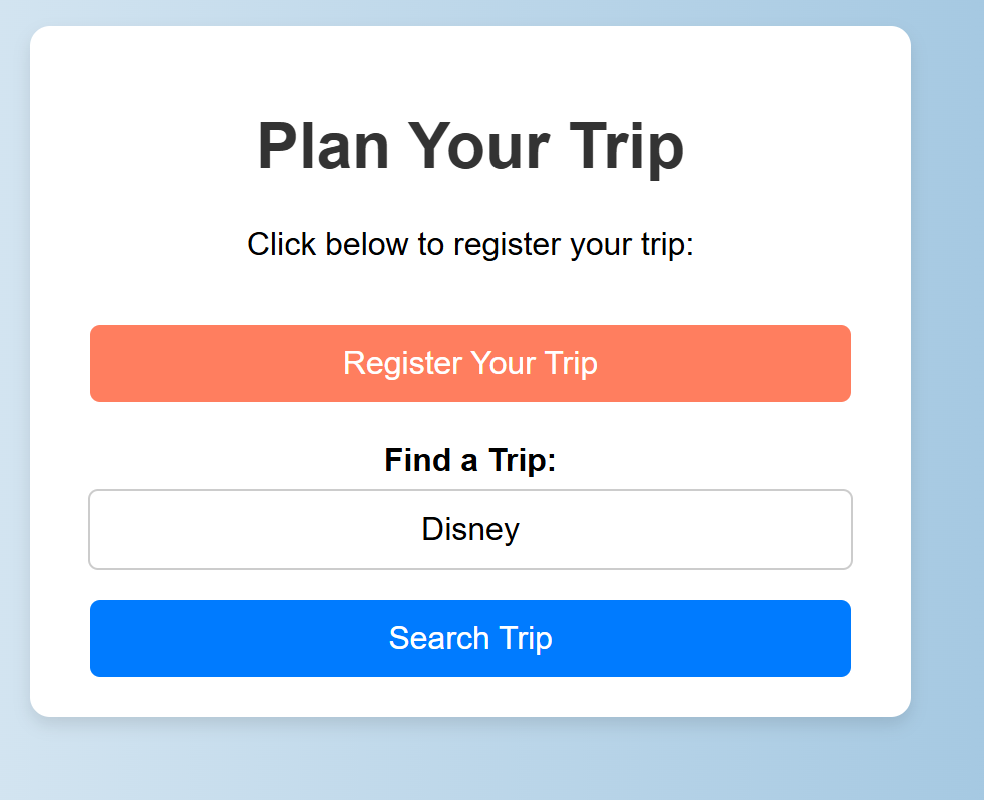Click the word 'Trip' in the main heading

point(626,147)
